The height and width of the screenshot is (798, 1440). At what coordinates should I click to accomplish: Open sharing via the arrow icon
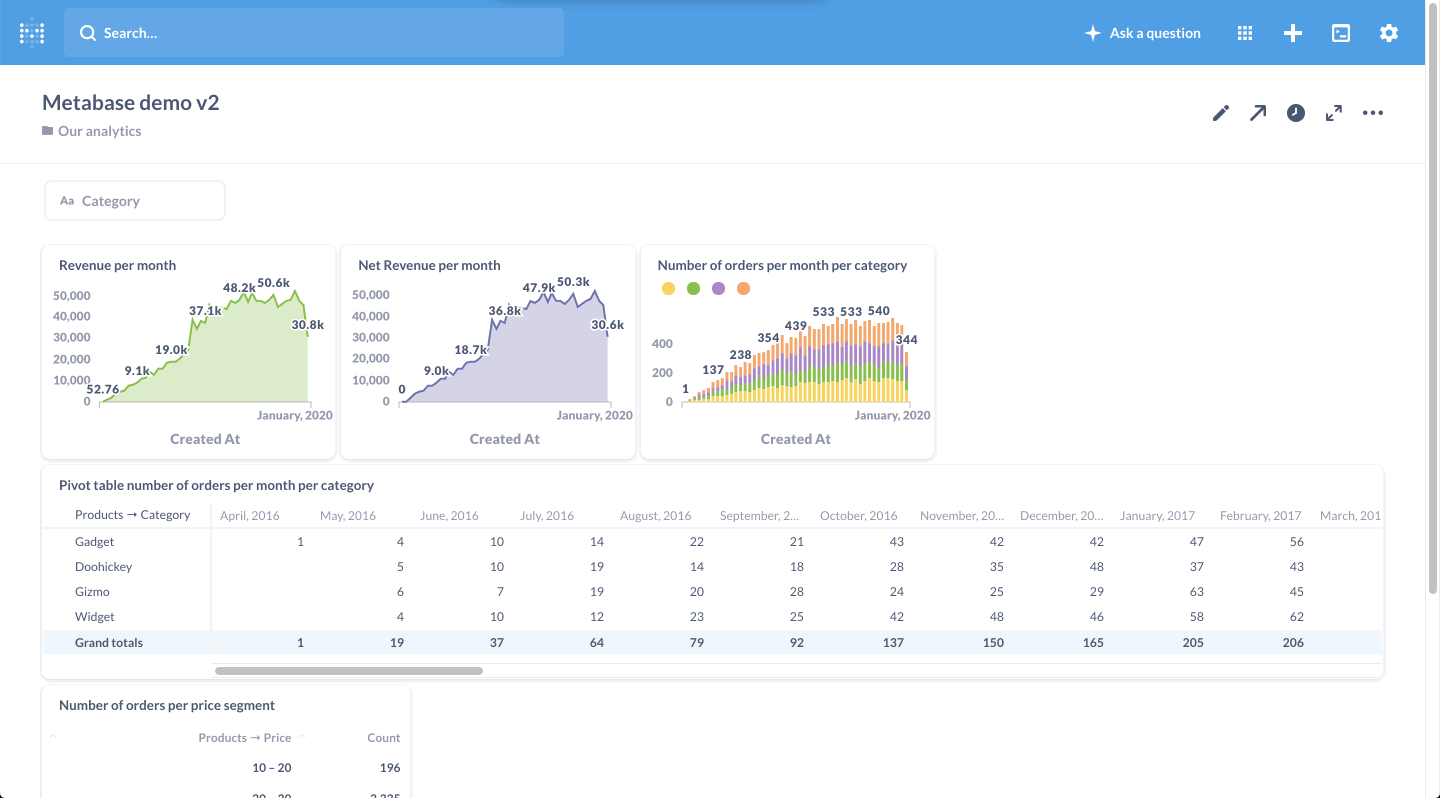(x=1258, y=113)
